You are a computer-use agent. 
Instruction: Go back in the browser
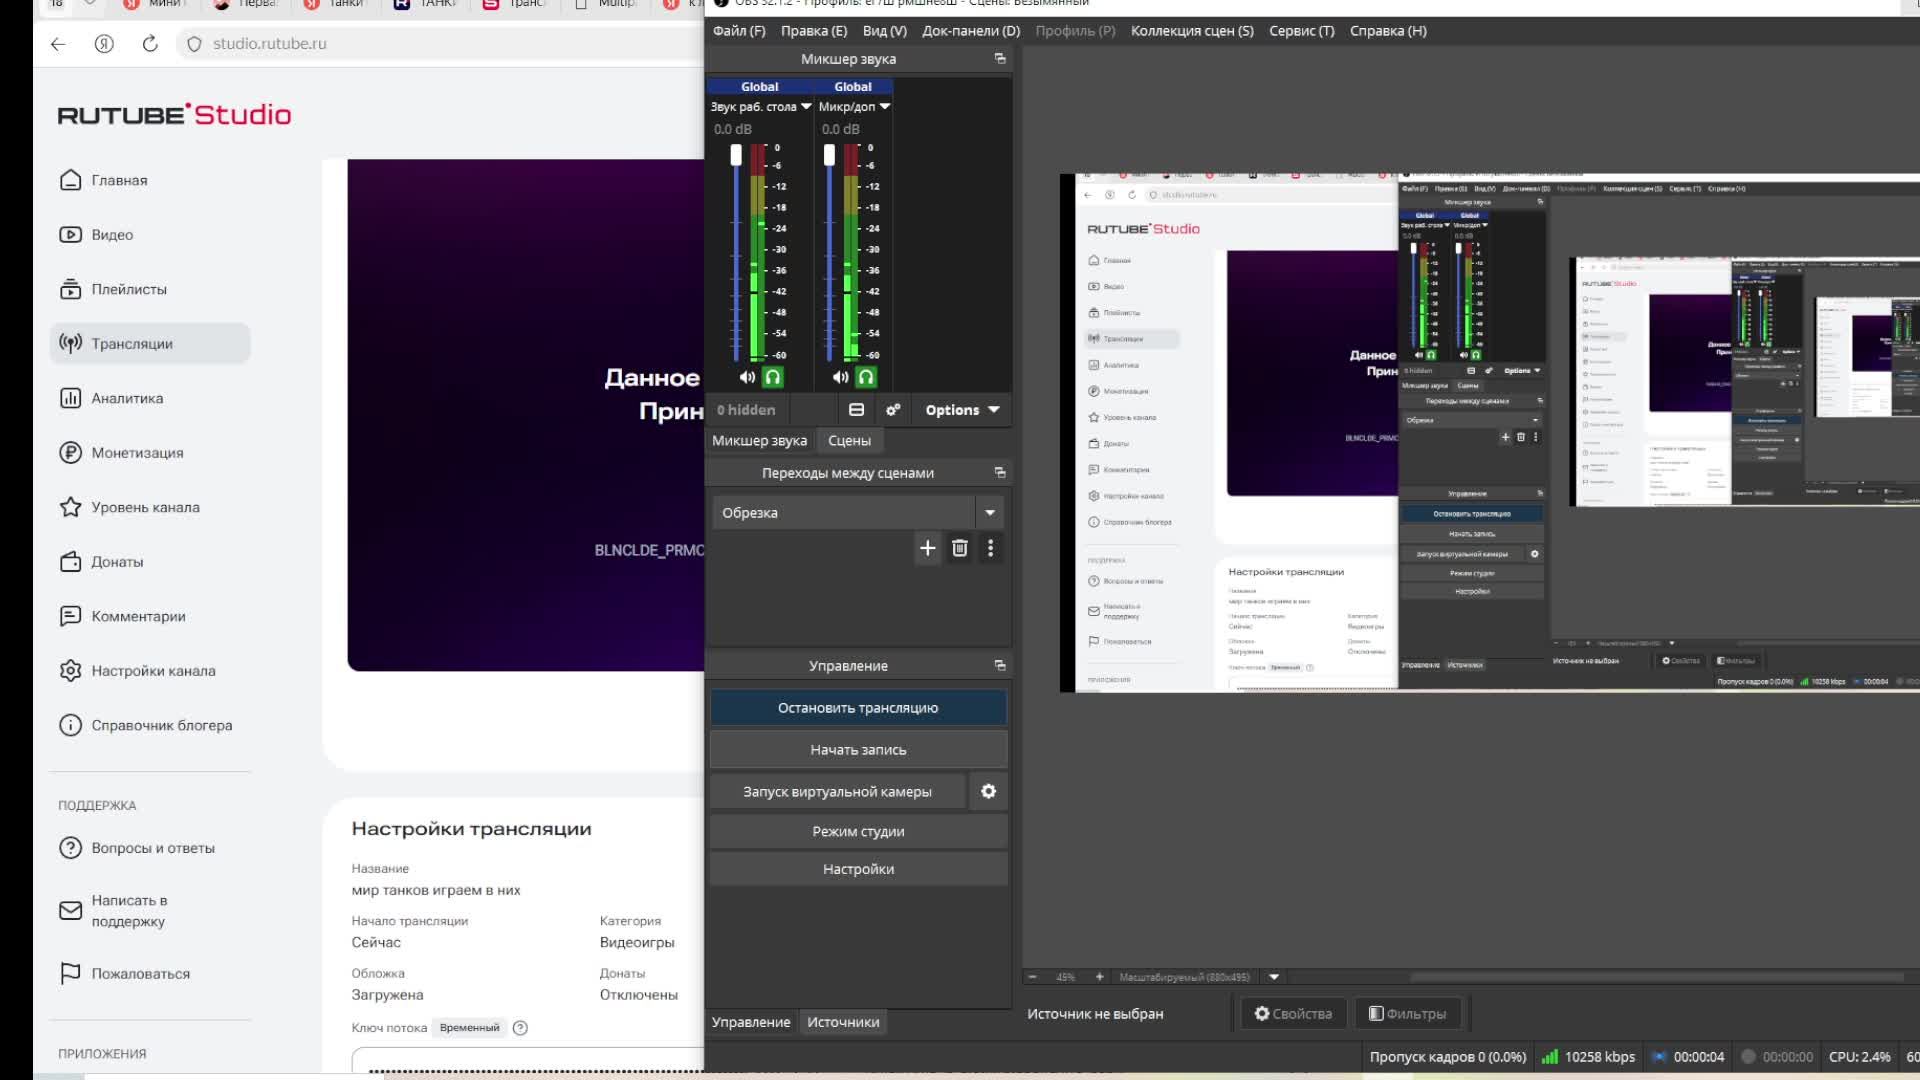point(58,44)
